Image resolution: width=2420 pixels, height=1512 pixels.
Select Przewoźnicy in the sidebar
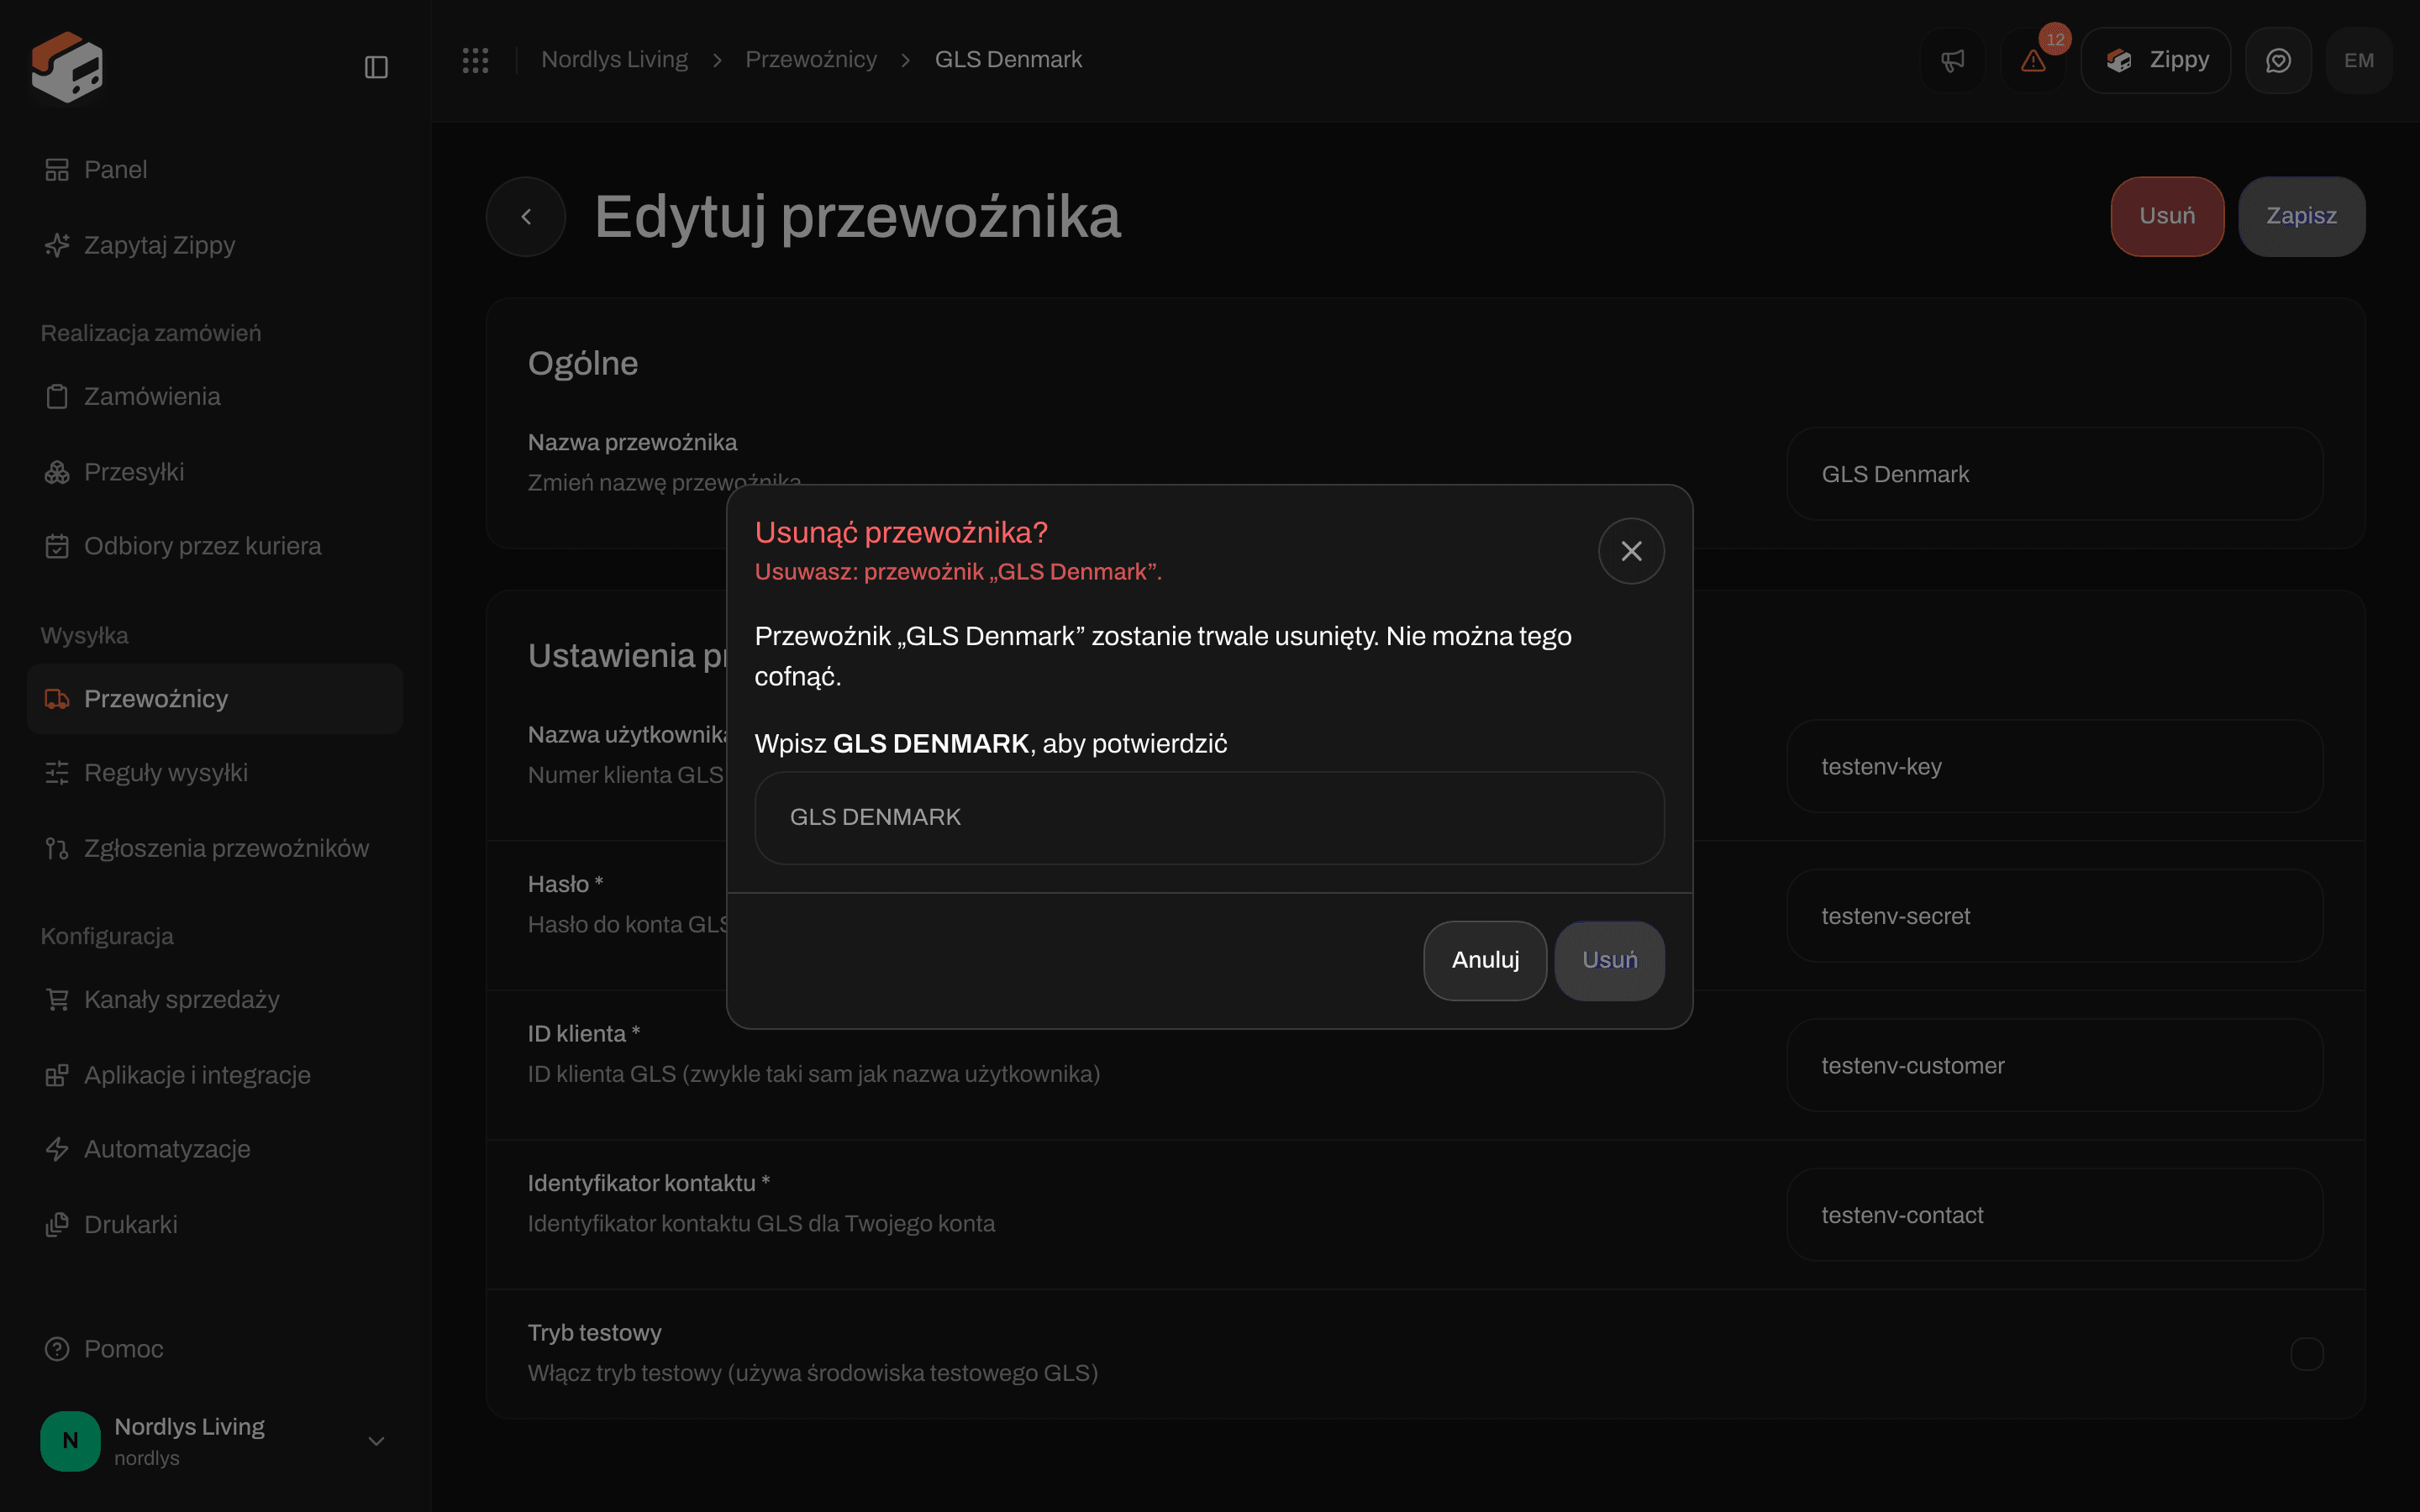(x=215, y=699)
